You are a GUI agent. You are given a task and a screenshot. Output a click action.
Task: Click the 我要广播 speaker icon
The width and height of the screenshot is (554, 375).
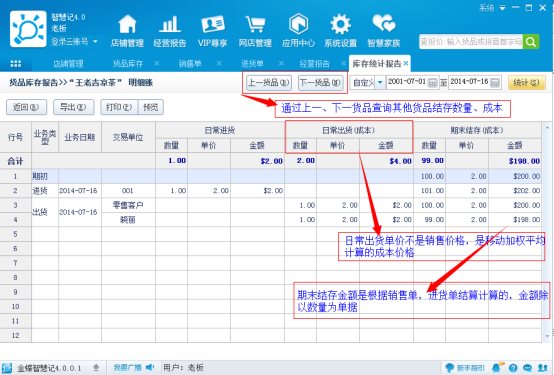150,368
